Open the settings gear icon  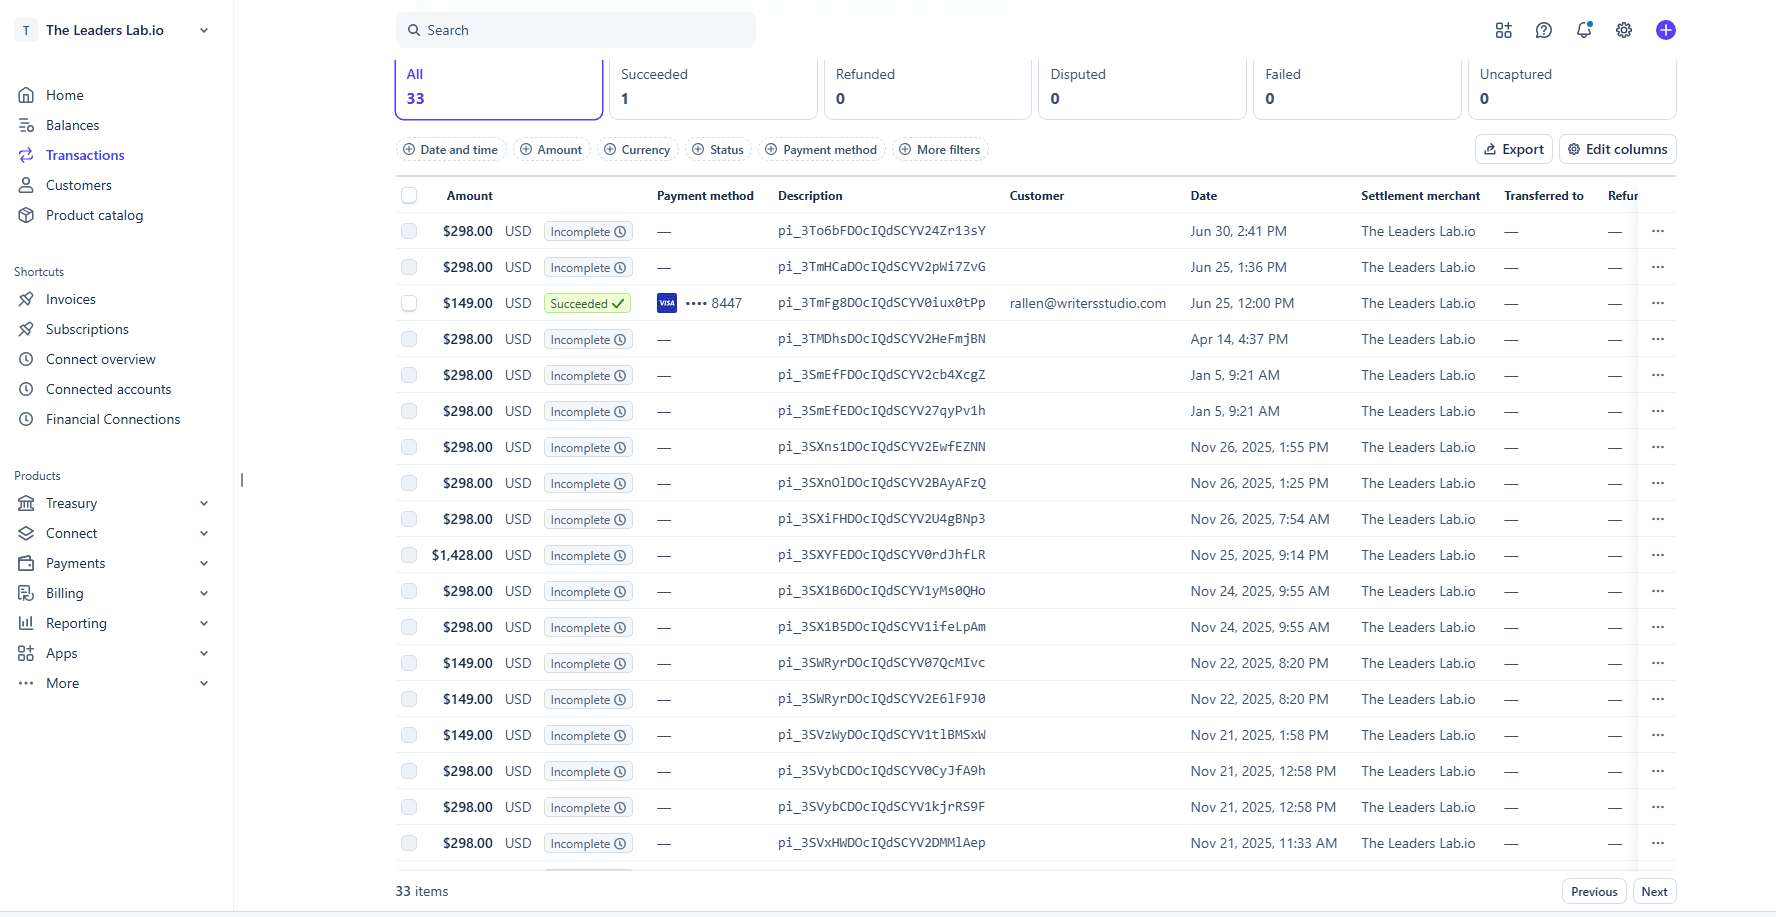1624,30
